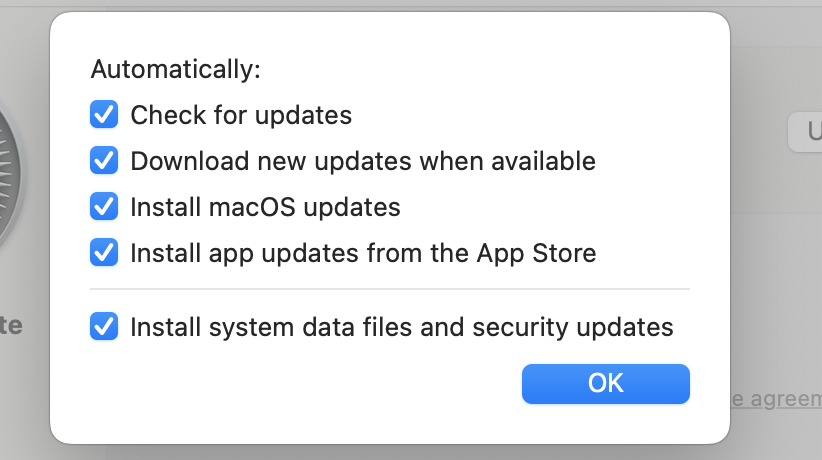Click "Download new updates when available" label

pos(363,161)
